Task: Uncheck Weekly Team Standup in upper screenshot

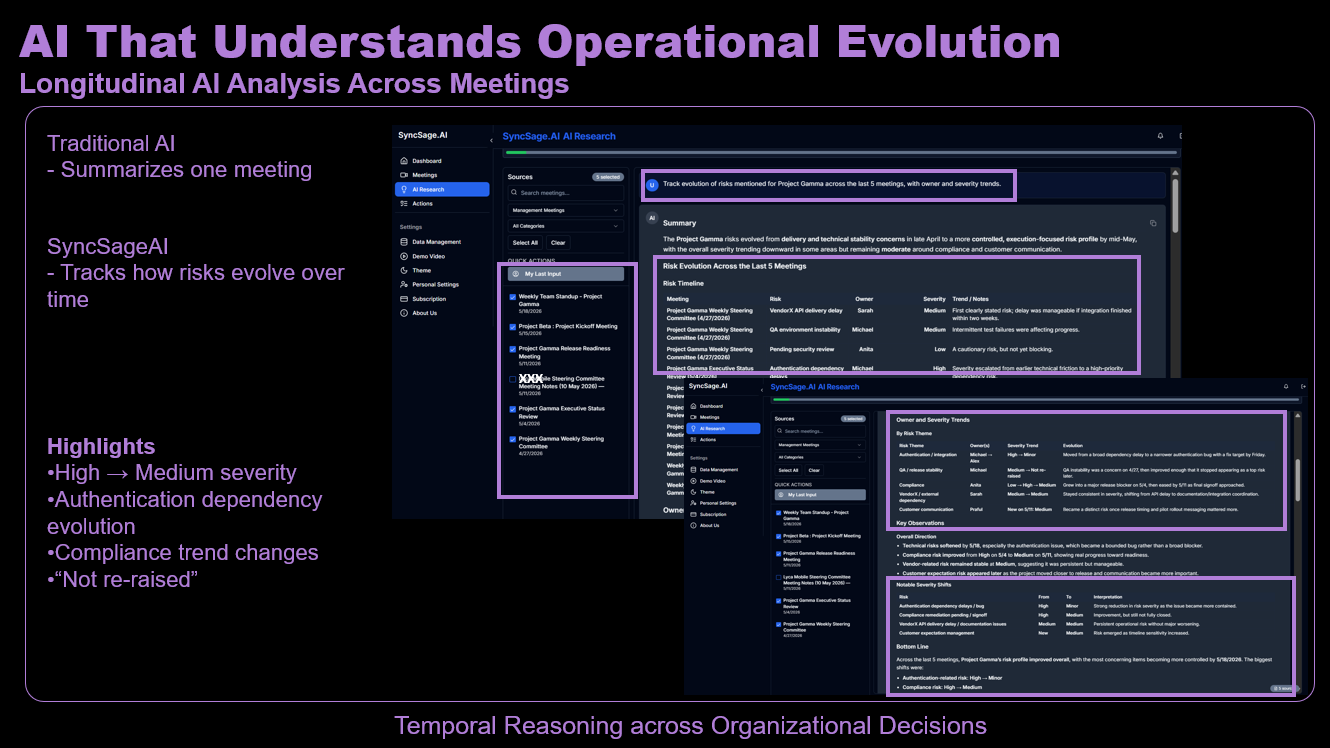Action: point(513,297)
